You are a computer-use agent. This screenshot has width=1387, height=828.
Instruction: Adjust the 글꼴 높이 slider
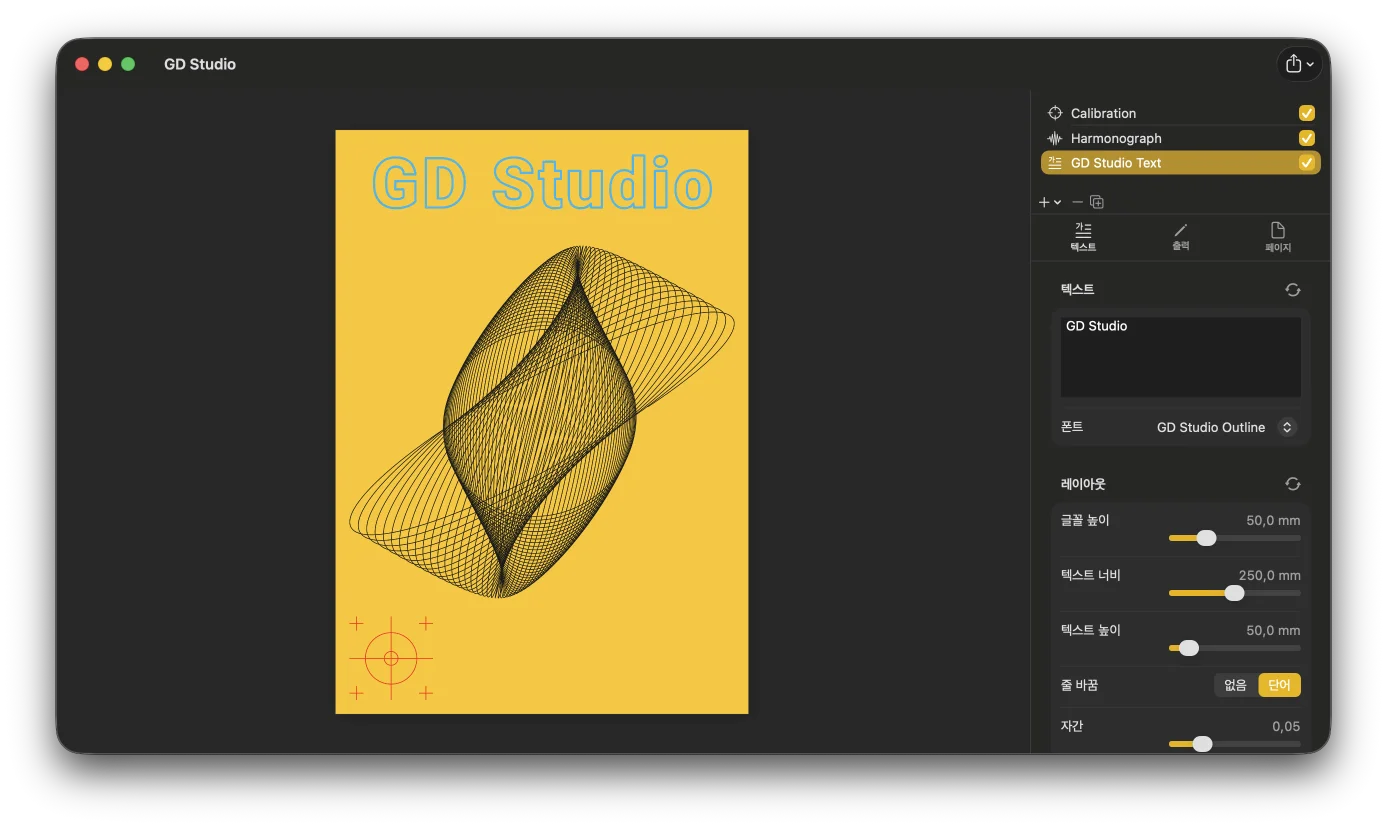(1207, 538)
